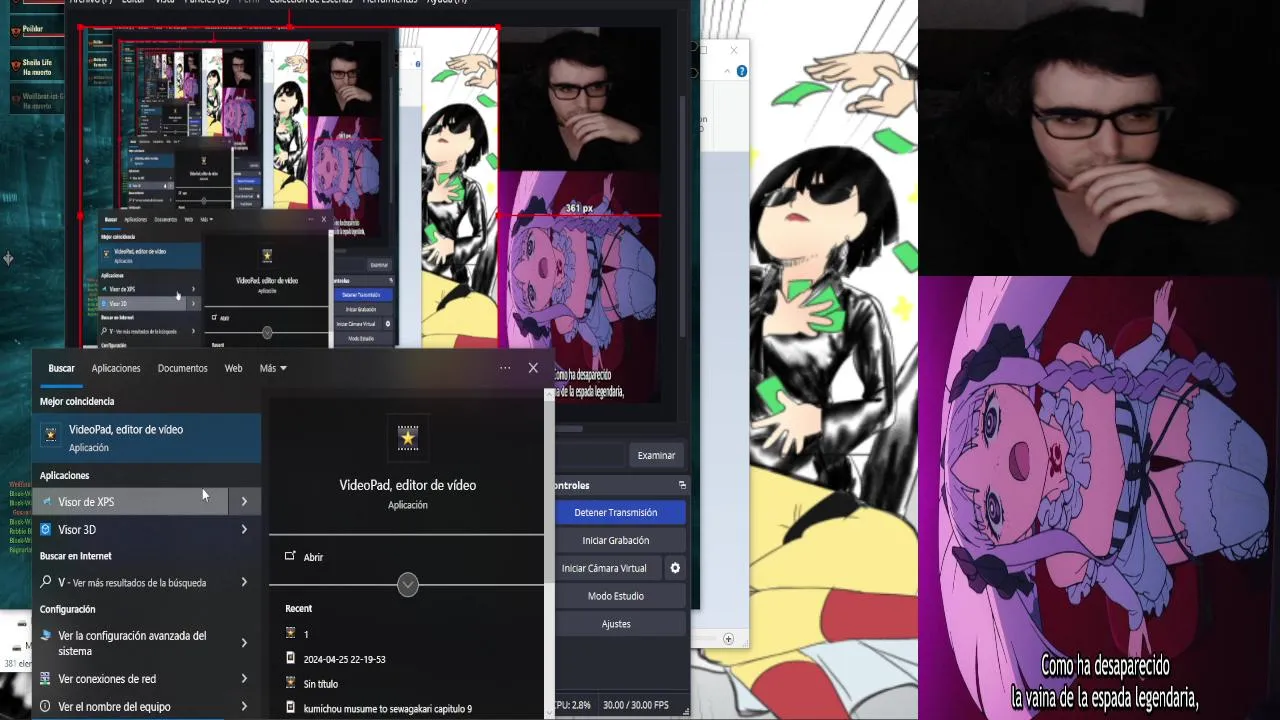
Task: Click the Ver conexiones de red icon
Action: 46,679
